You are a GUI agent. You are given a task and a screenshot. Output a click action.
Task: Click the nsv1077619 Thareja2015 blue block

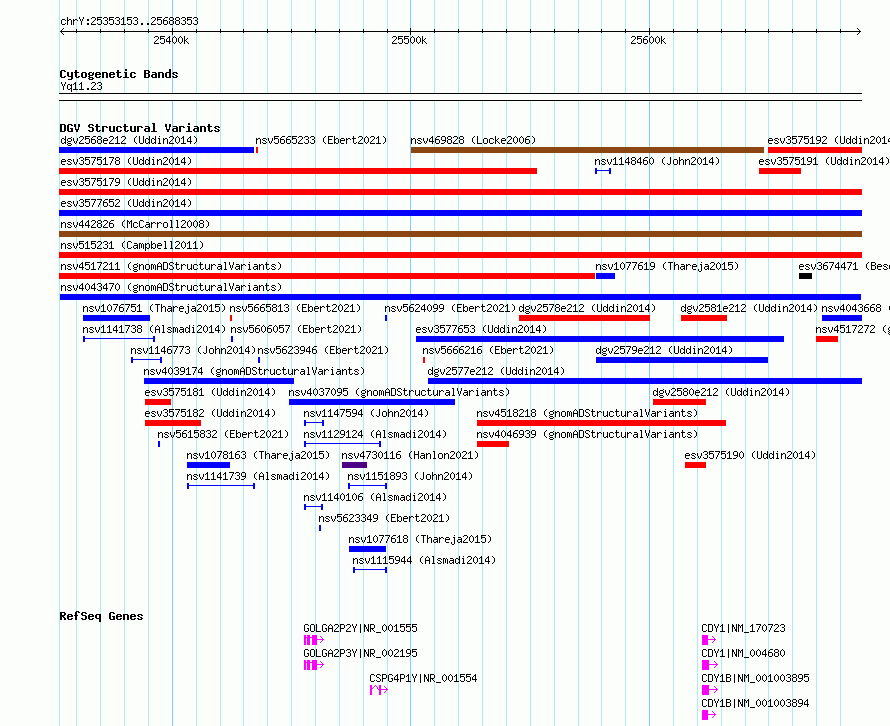click(606, 276)
